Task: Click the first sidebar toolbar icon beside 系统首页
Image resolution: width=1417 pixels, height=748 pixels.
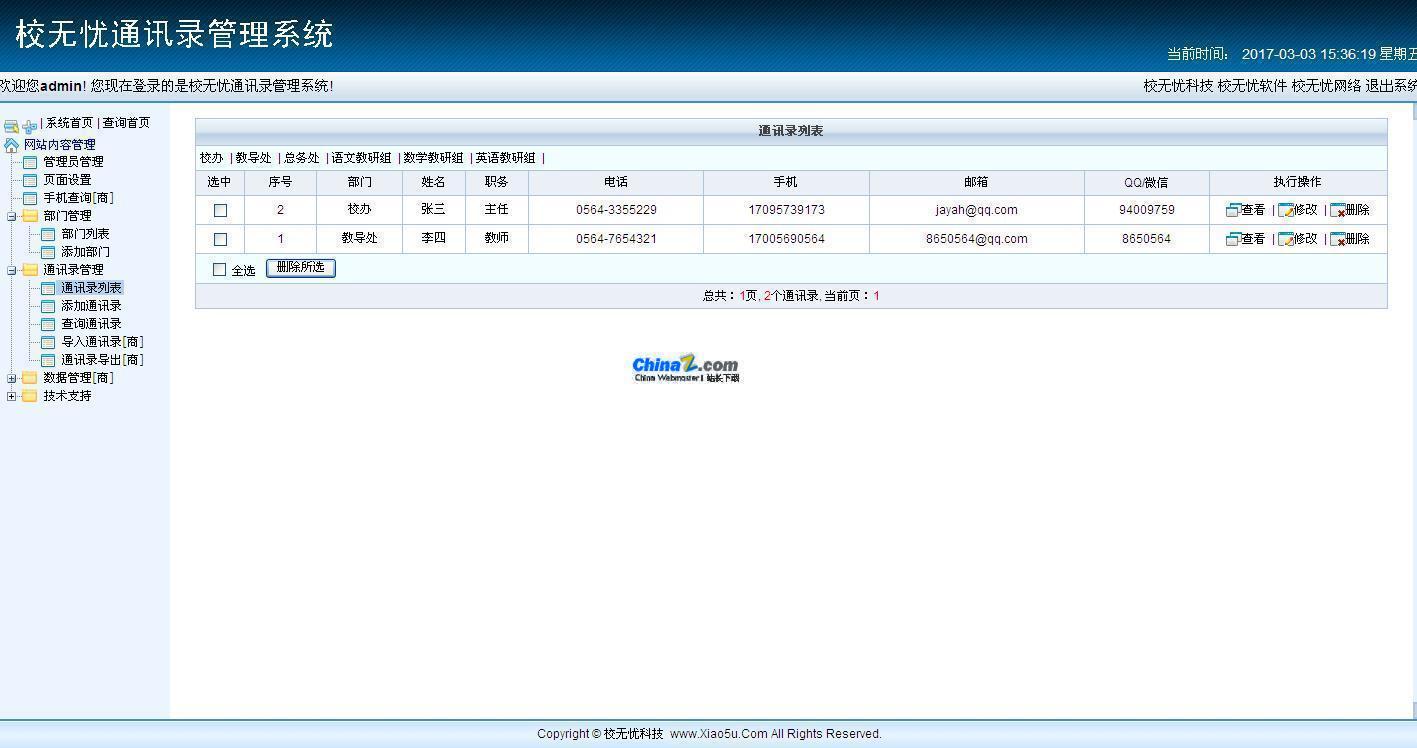Action: pos(11,126)
